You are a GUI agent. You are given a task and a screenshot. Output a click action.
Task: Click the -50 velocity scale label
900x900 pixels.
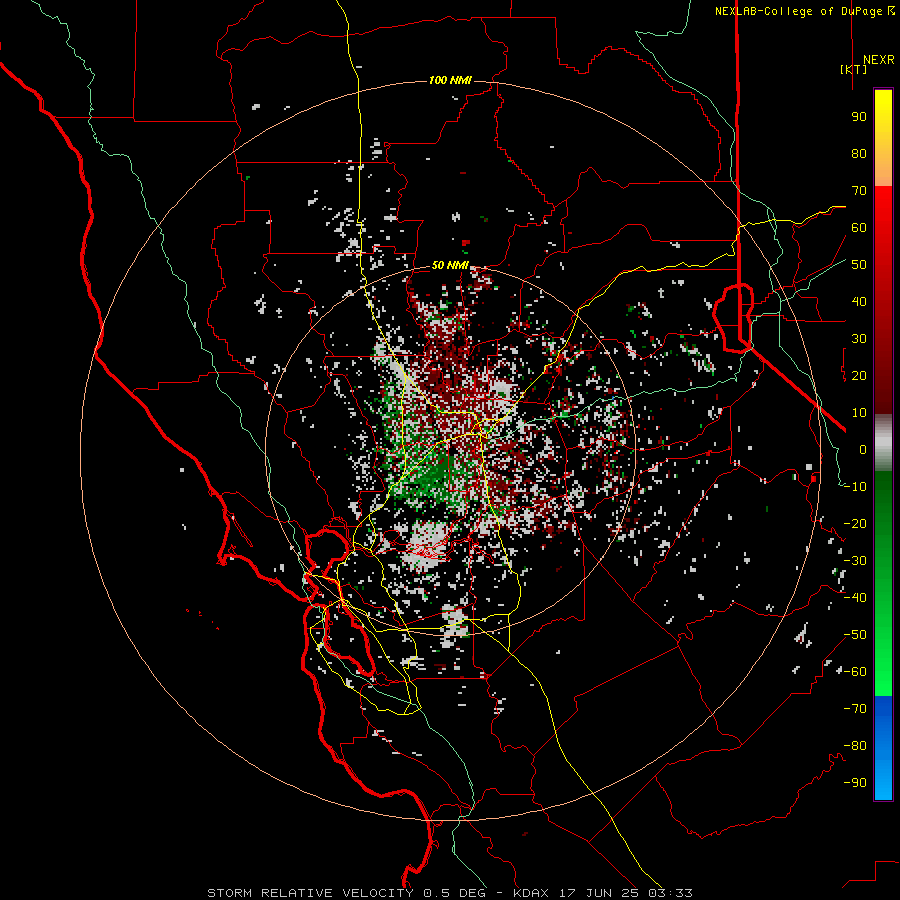click(x=855, y=635)
